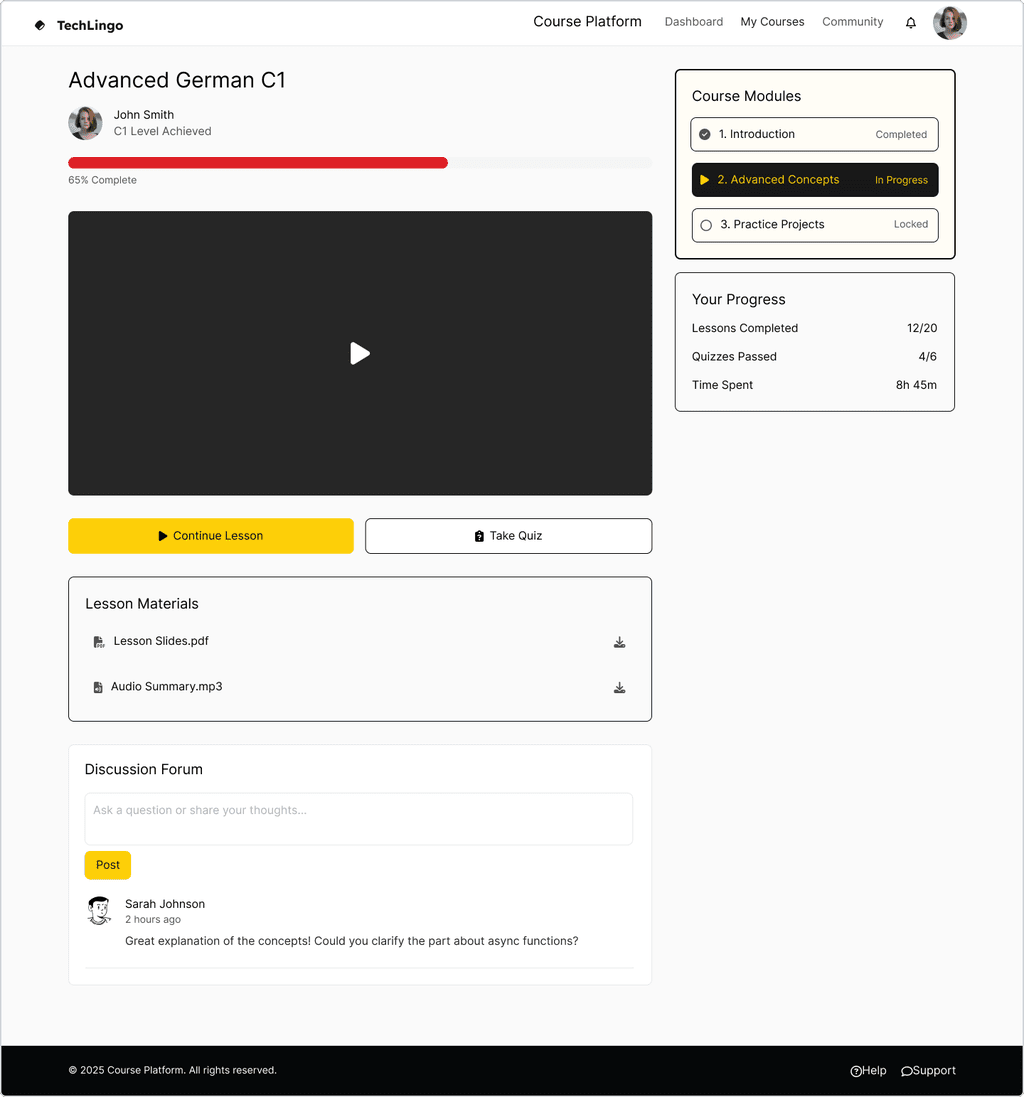Download Audio Summary.mp3

(x=619, y=688)
